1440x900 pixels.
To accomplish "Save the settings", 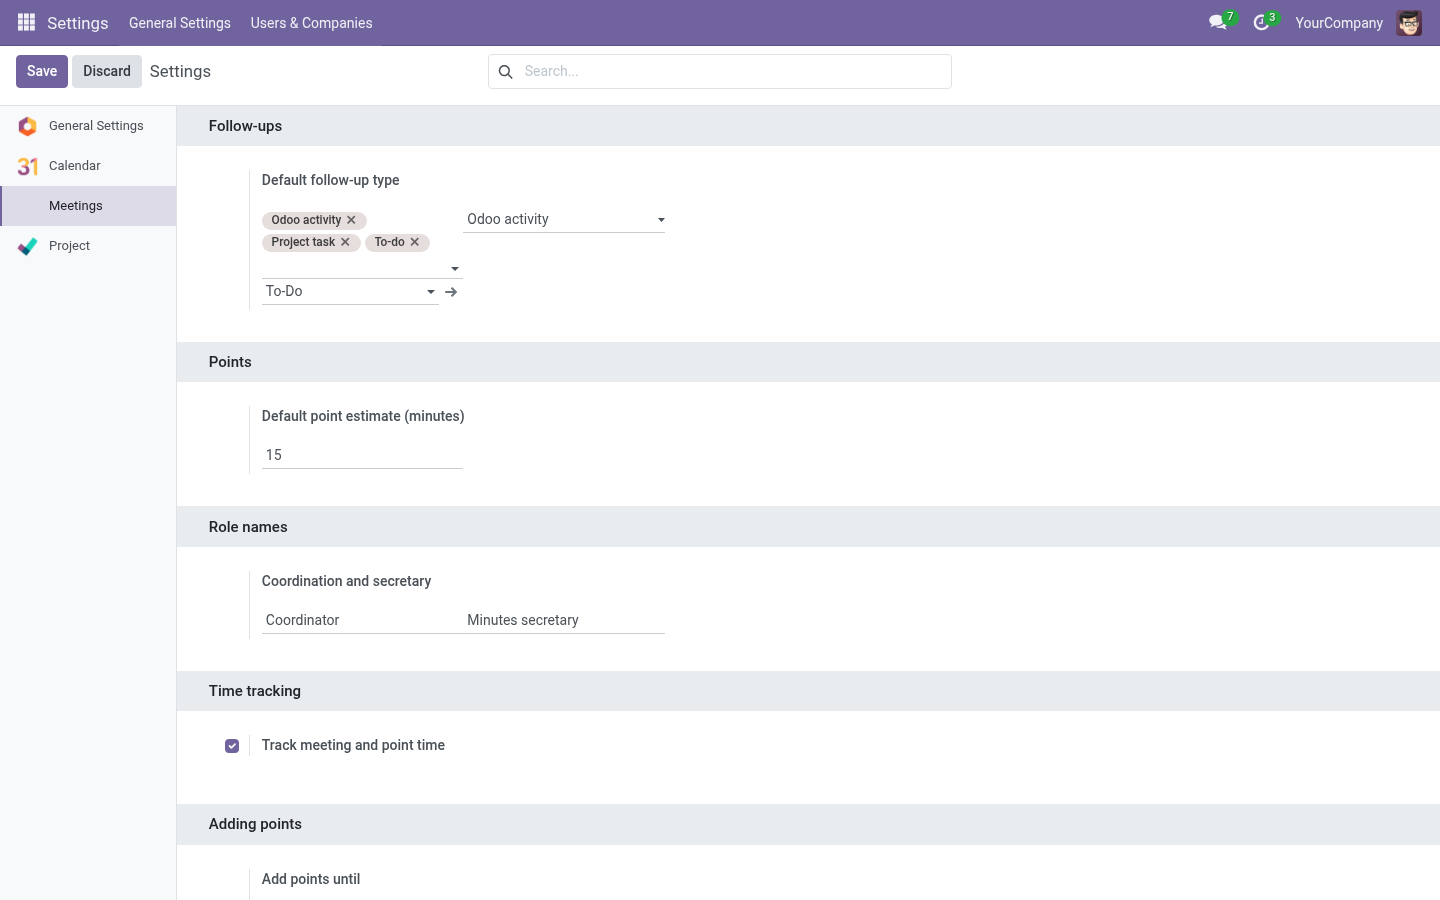I will point(42,71).
